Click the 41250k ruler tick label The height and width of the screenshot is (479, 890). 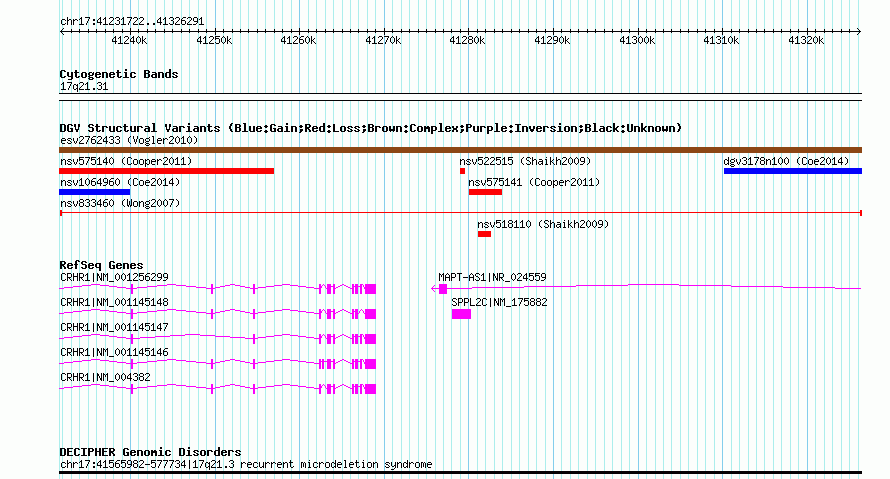coord(214,40)
